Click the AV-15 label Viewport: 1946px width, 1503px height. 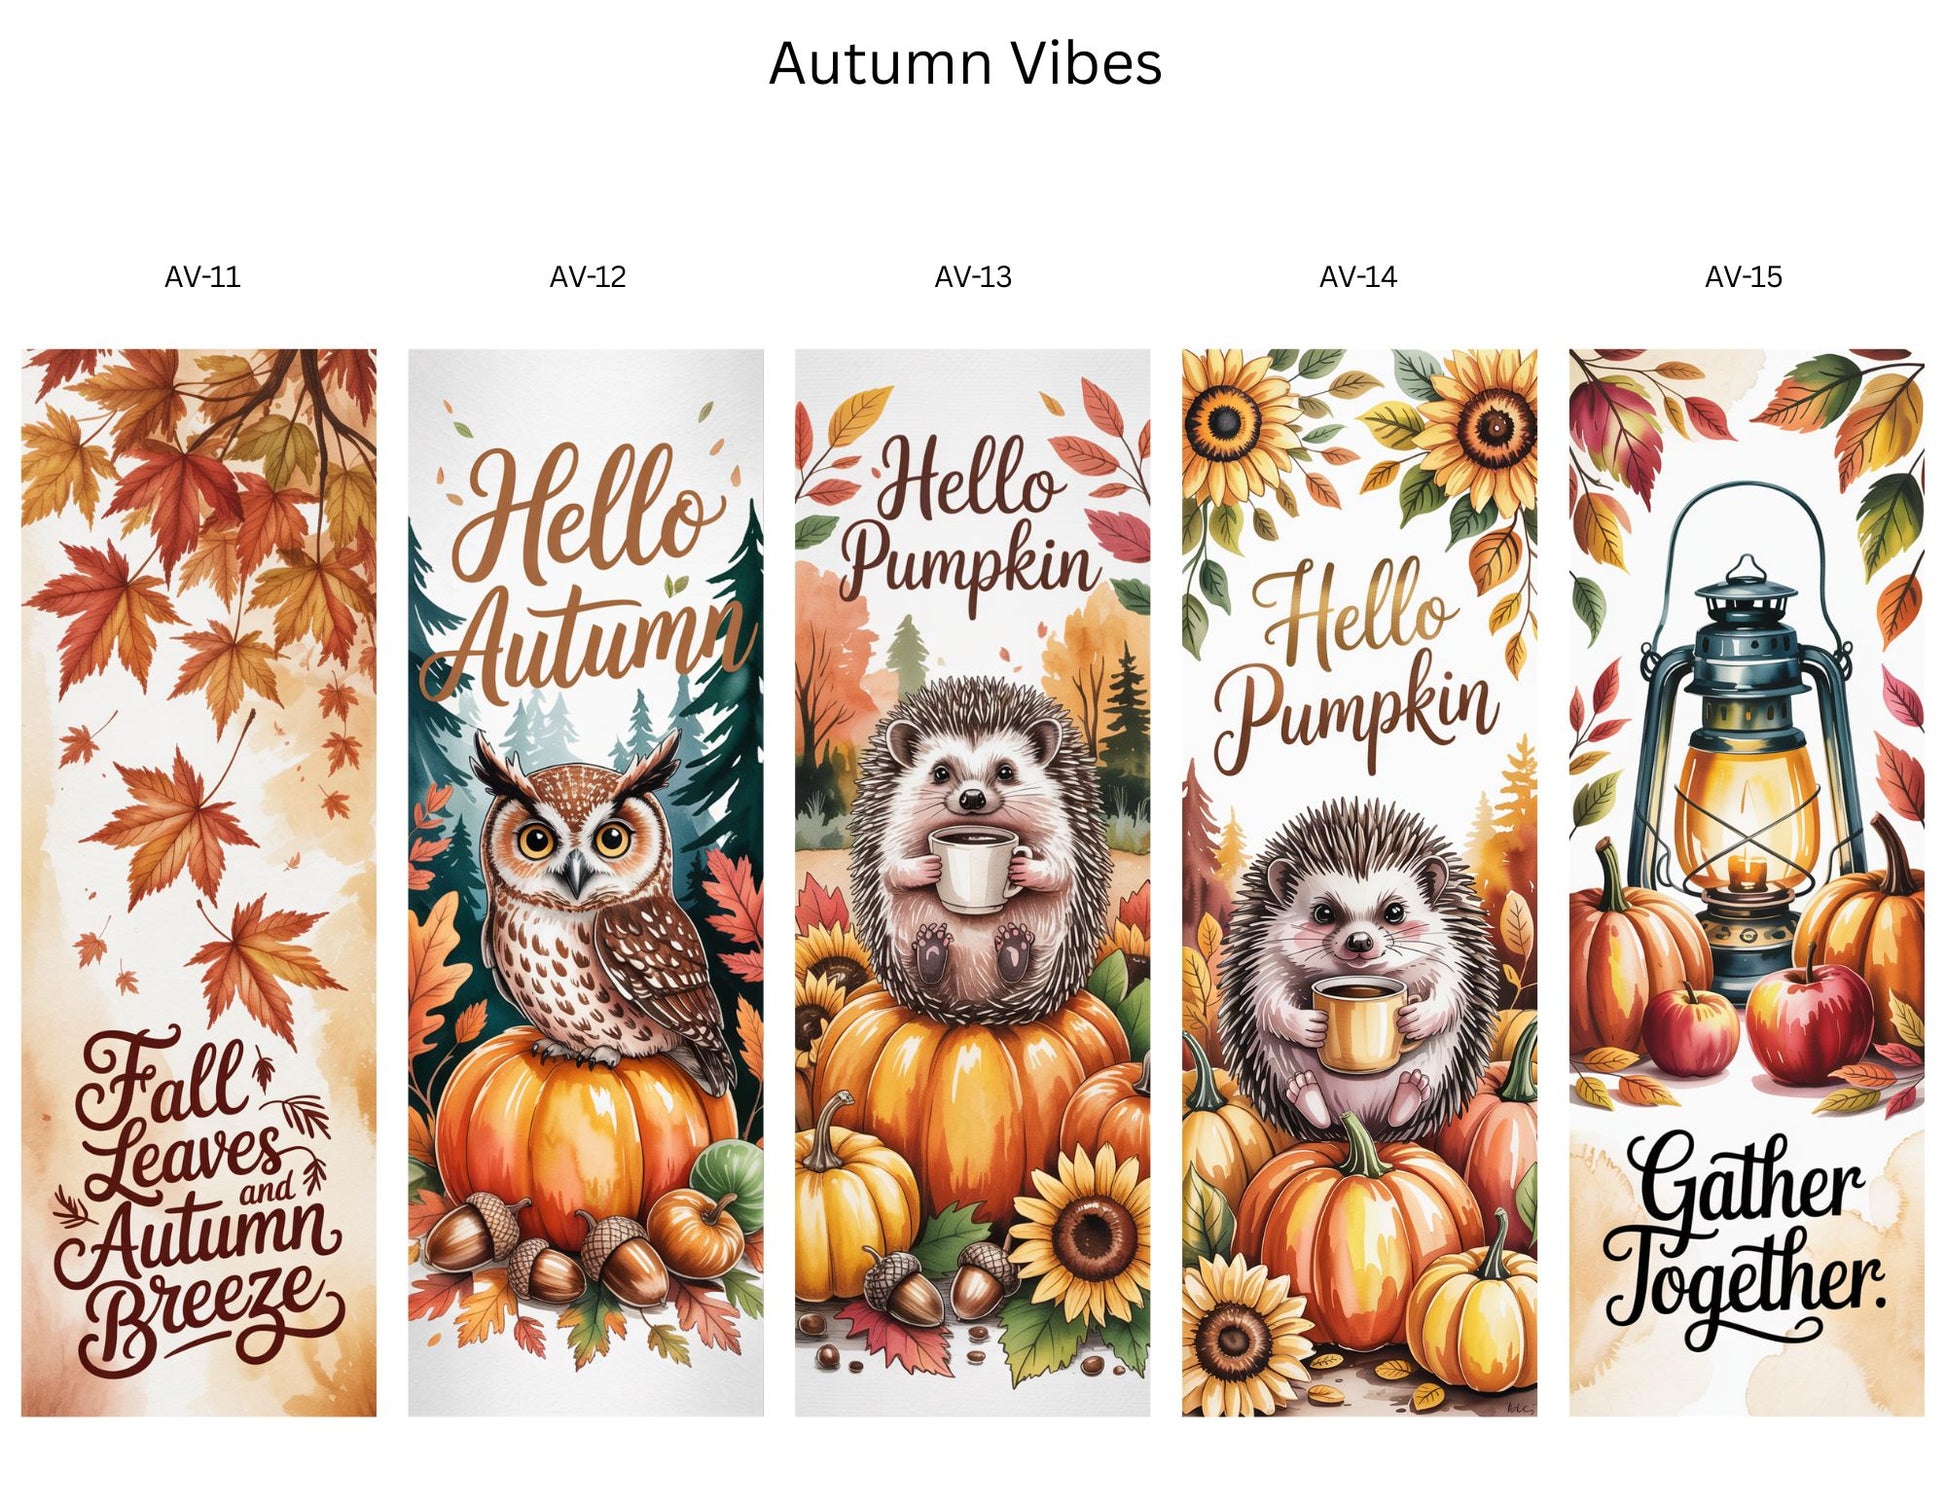(x=1743, y=277)
